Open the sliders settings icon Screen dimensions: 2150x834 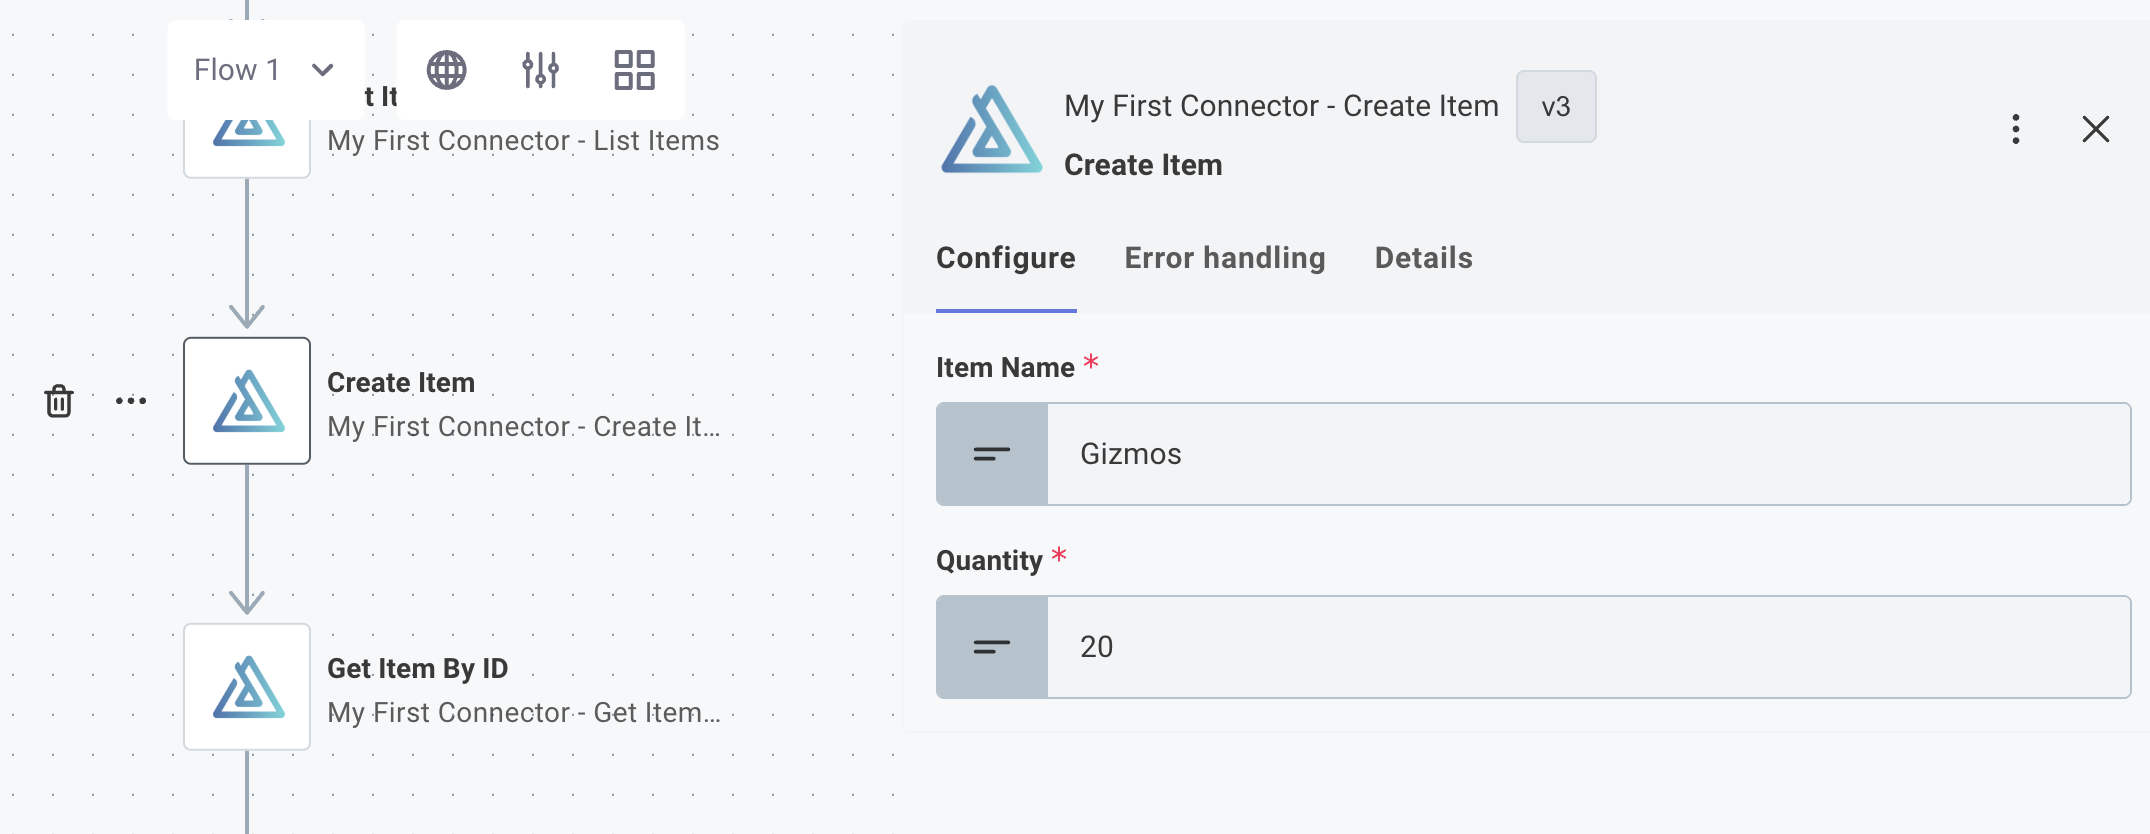[540, 70]
